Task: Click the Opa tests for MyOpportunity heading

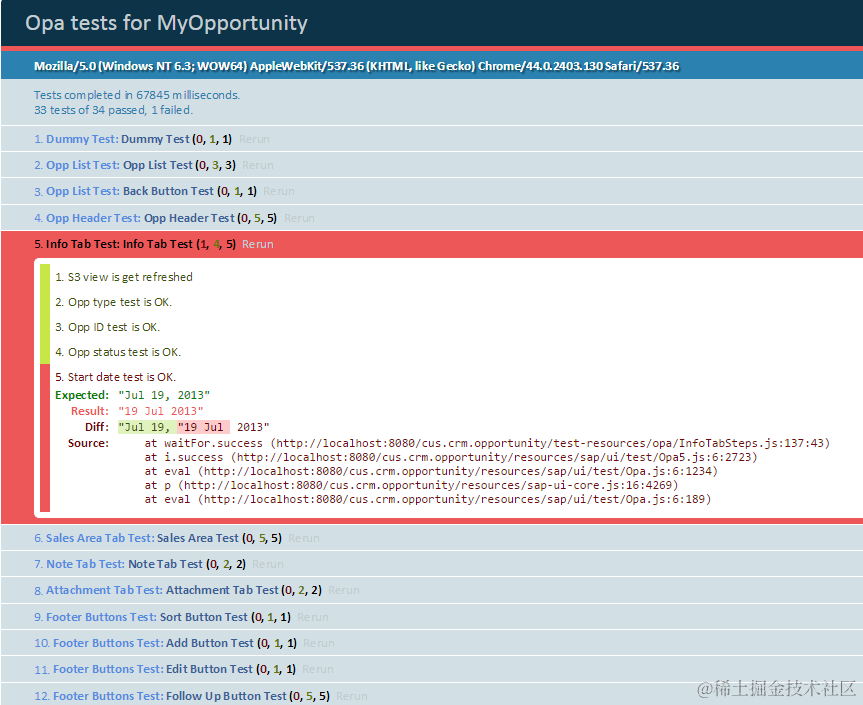Action: (x=166, y=23)
